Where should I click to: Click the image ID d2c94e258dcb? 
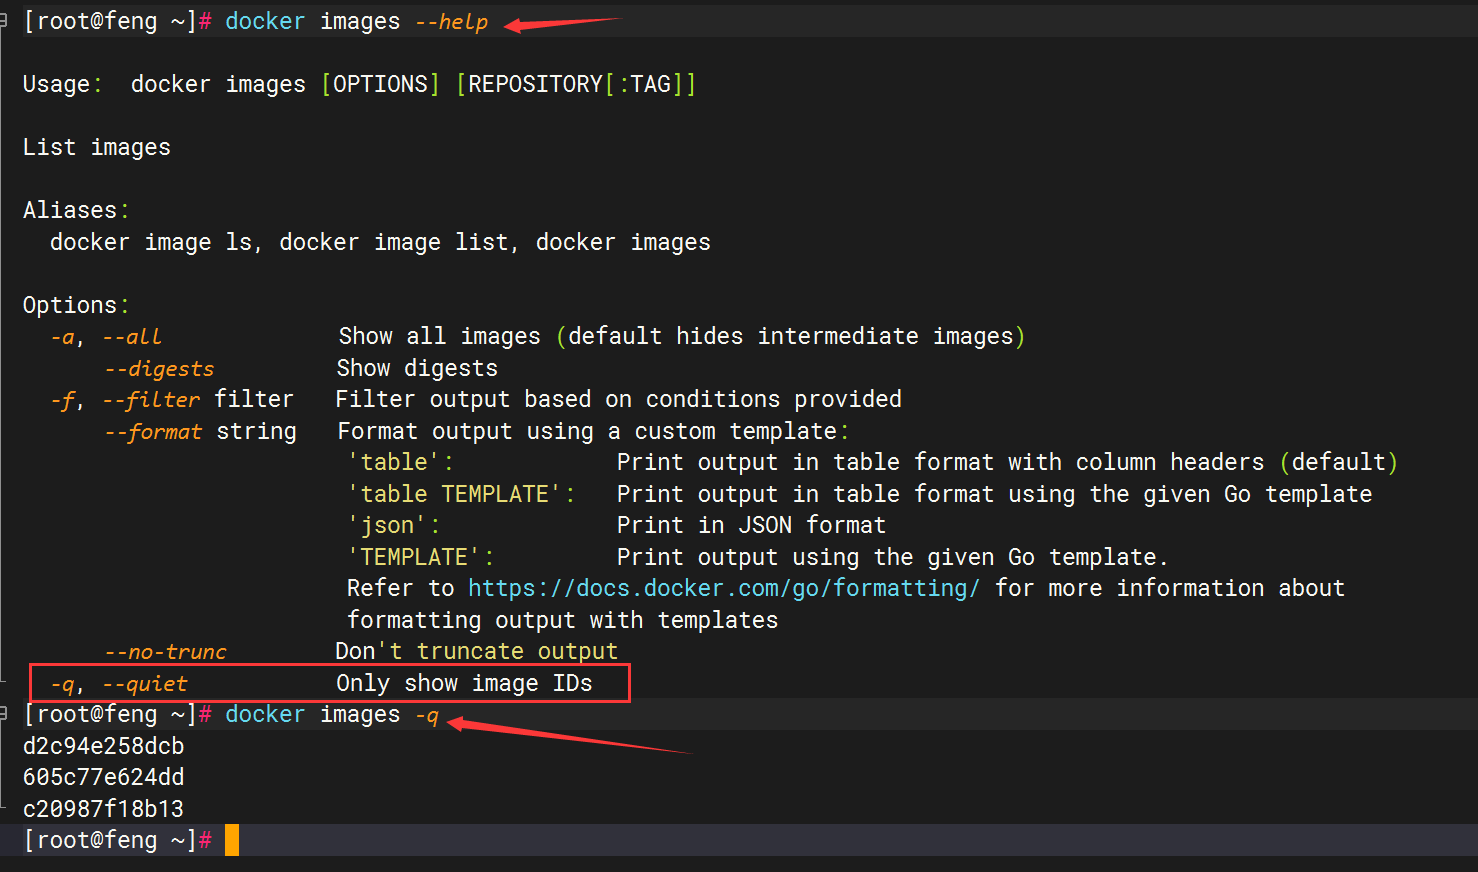[103, 746]
